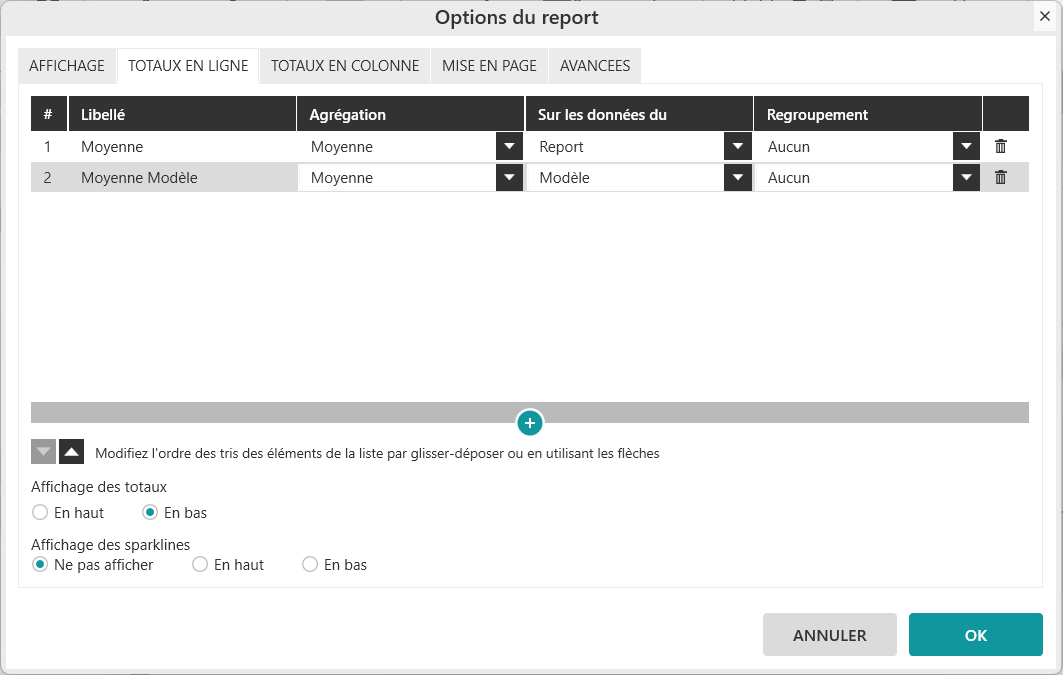Switch to the AFFICHAGE tab
This screenshot has height=675, width=1063.
click(67, 66)
